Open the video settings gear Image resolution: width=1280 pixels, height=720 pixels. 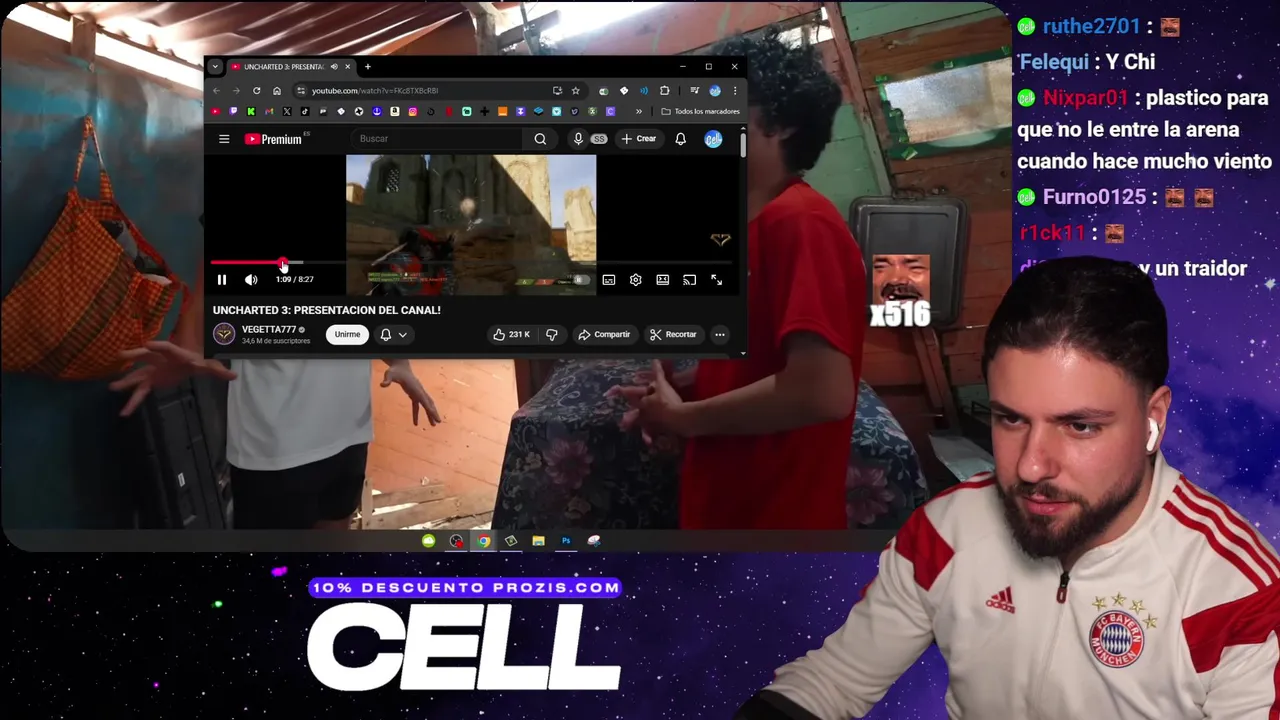click(635, 280)
